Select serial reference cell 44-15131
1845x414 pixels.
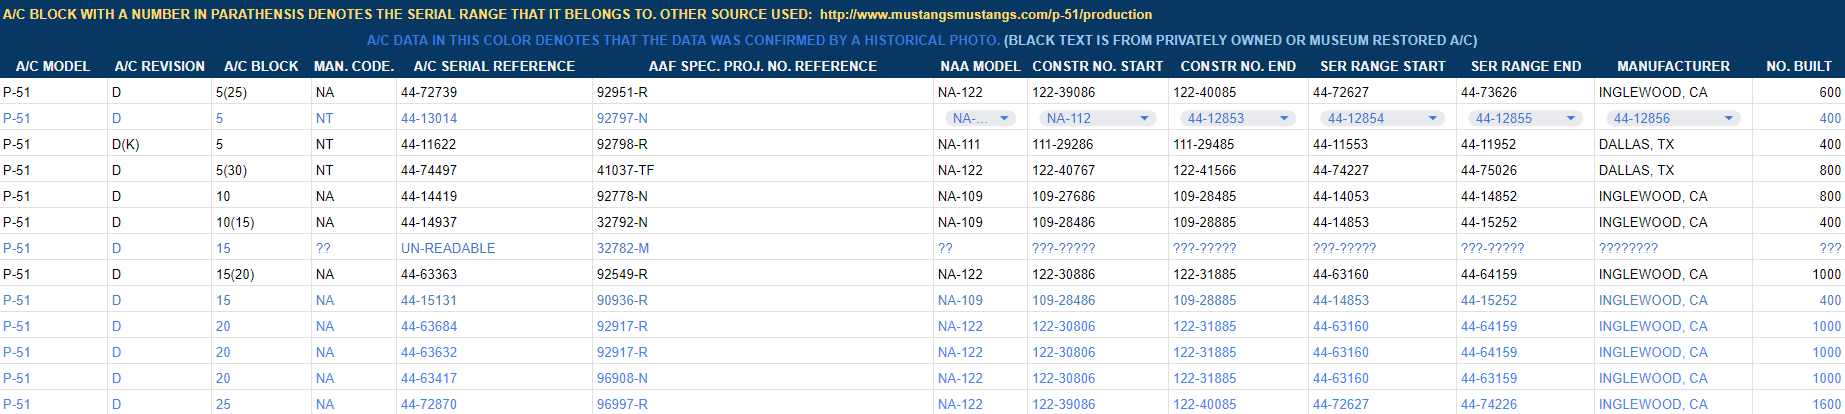click(x=494, y=300)
